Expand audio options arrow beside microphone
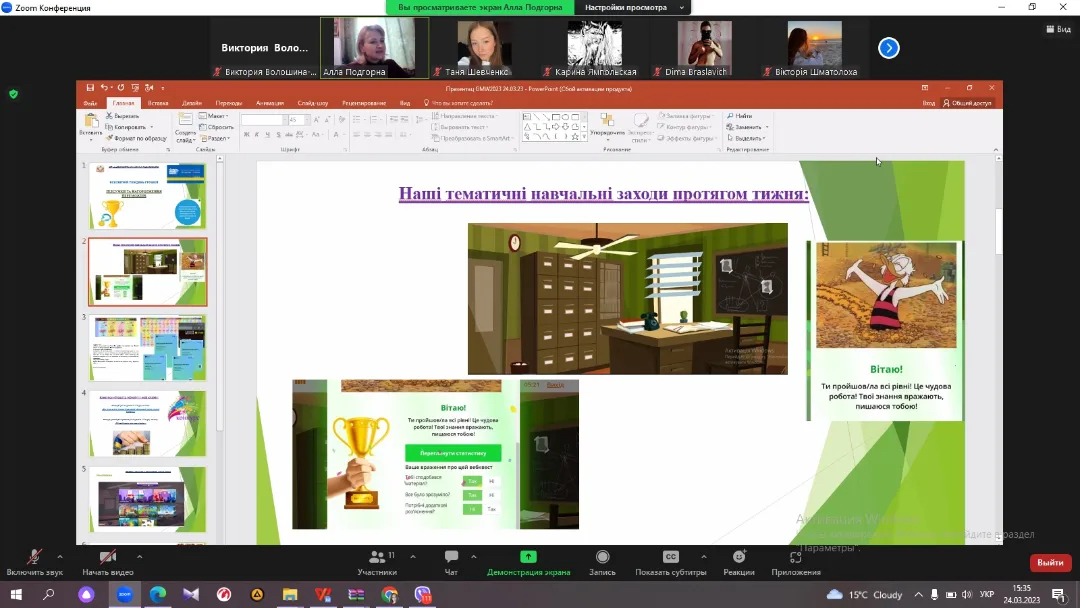The width and height of the screenshot is (1080, 608). 59,556
